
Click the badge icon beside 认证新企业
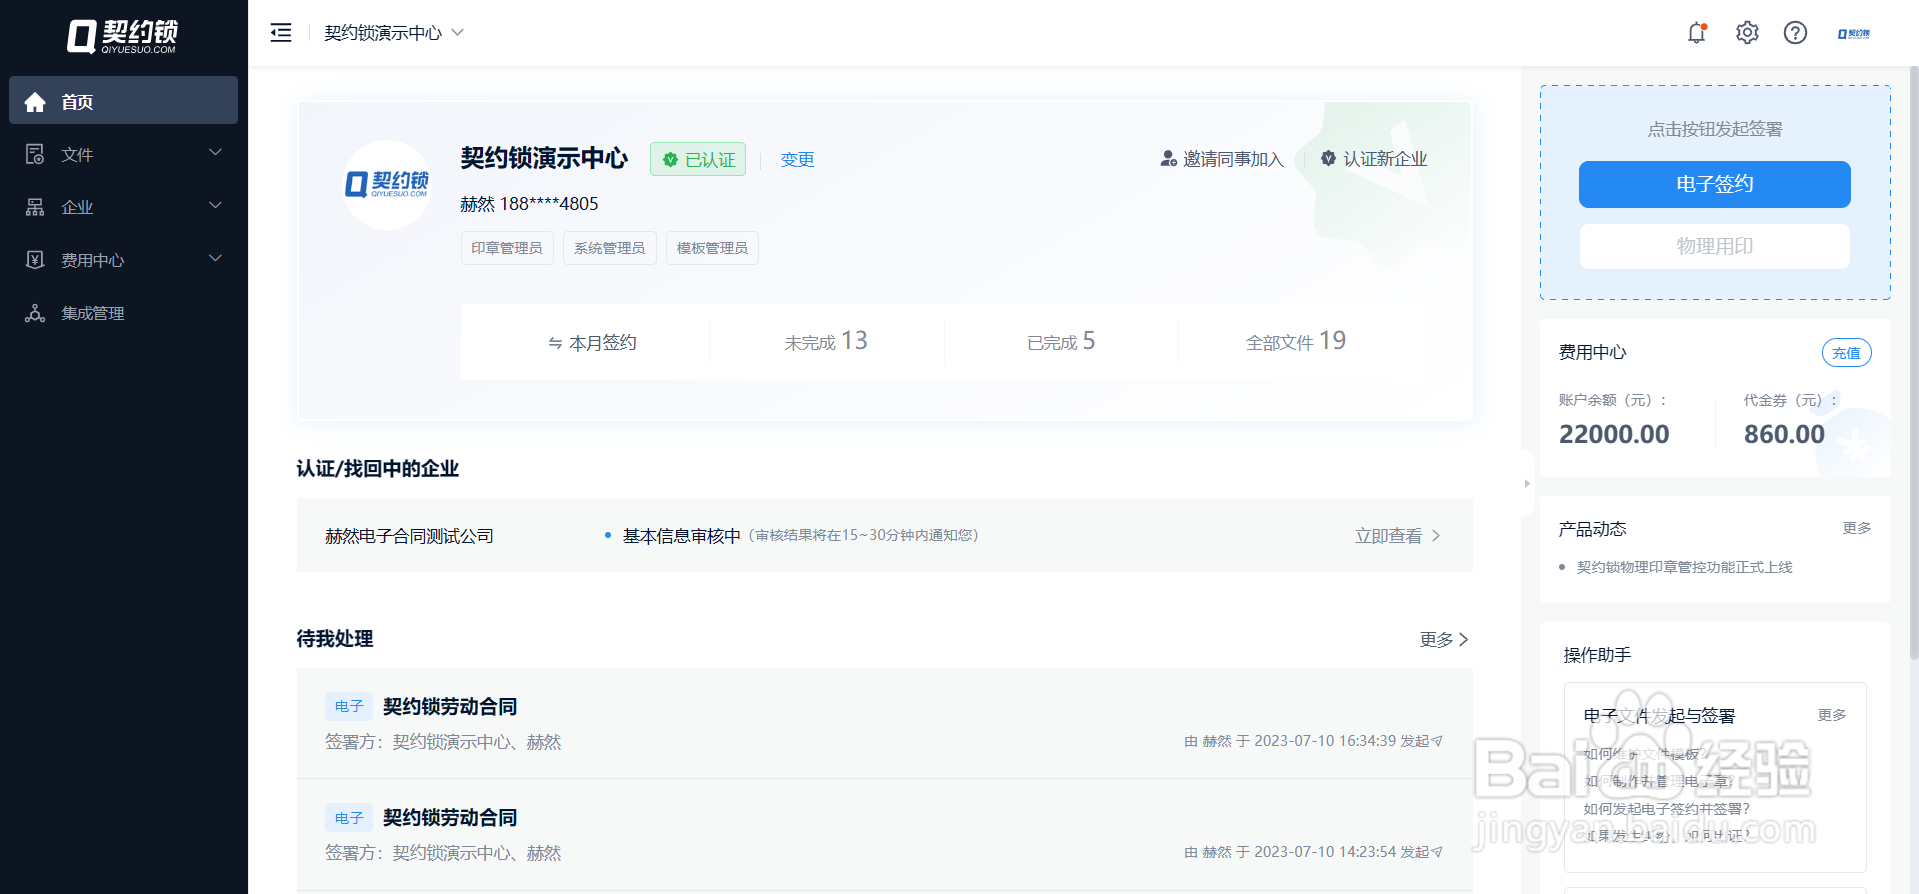pyautogui.click(x=1328, y=158)
